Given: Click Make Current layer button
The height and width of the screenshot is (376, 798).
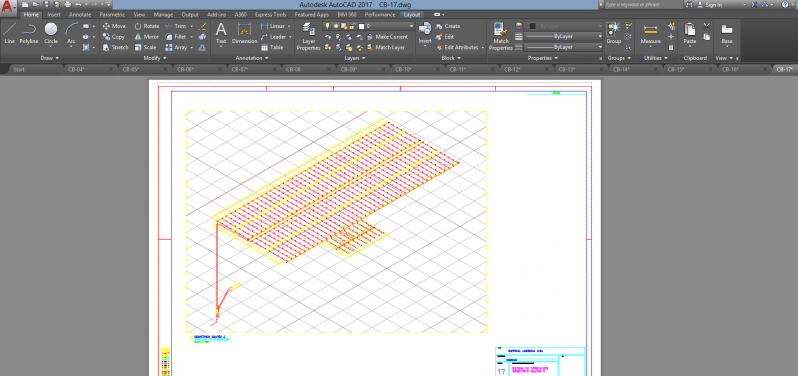Looking at the screenshot, I should (387, 37).
